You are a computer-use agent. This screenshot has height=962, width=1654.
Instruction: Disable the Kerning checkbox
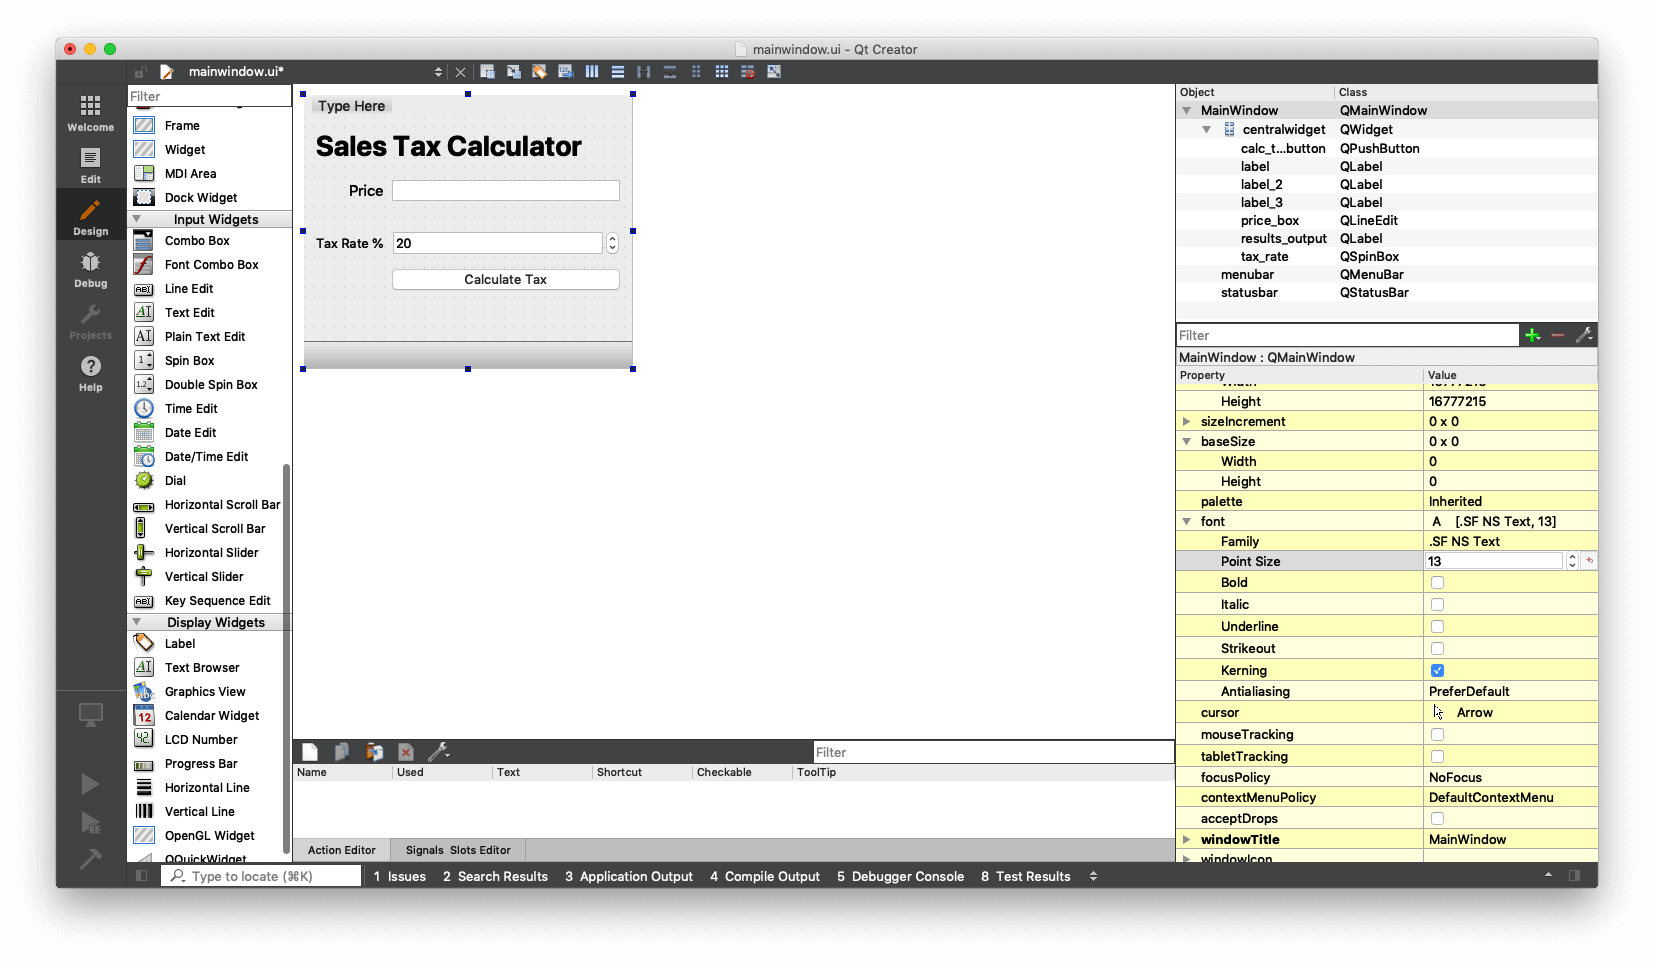[x=1437, y=671]
